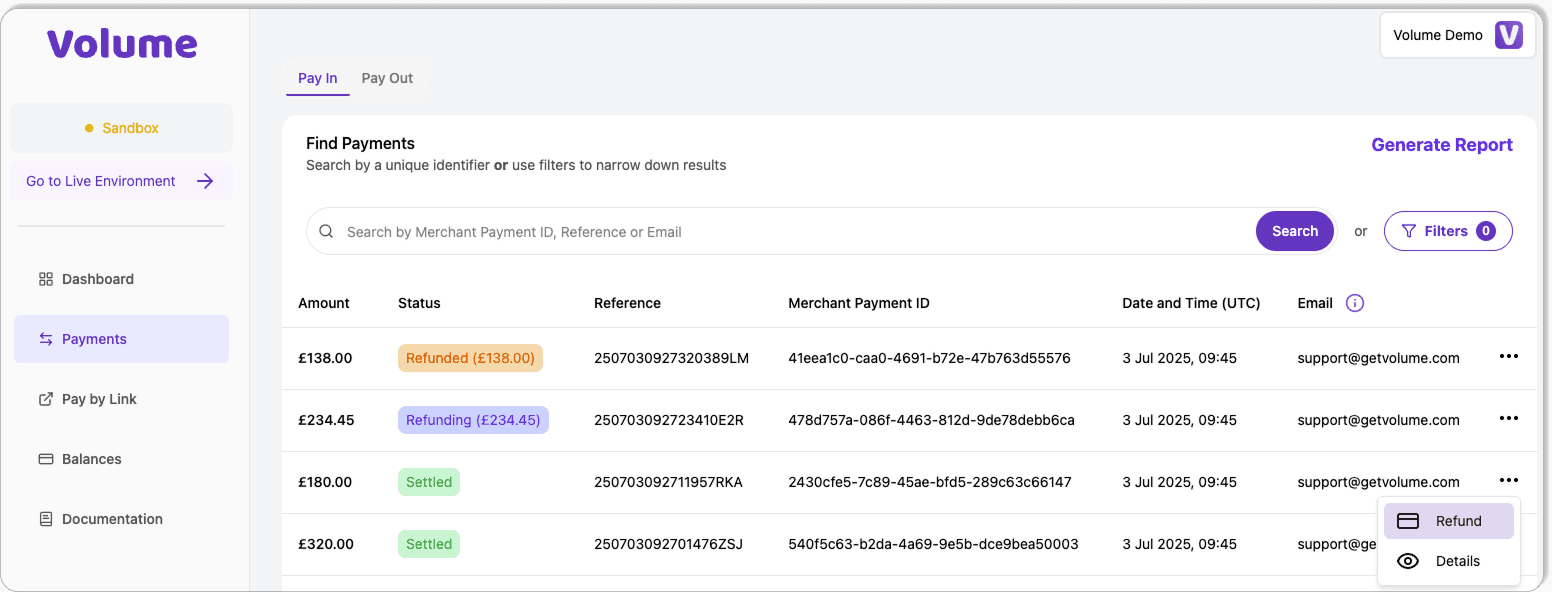Screen dimensions: 1552x592
Task: Click three-dots menu for £180.00 payment
Action: (1509, 481)
